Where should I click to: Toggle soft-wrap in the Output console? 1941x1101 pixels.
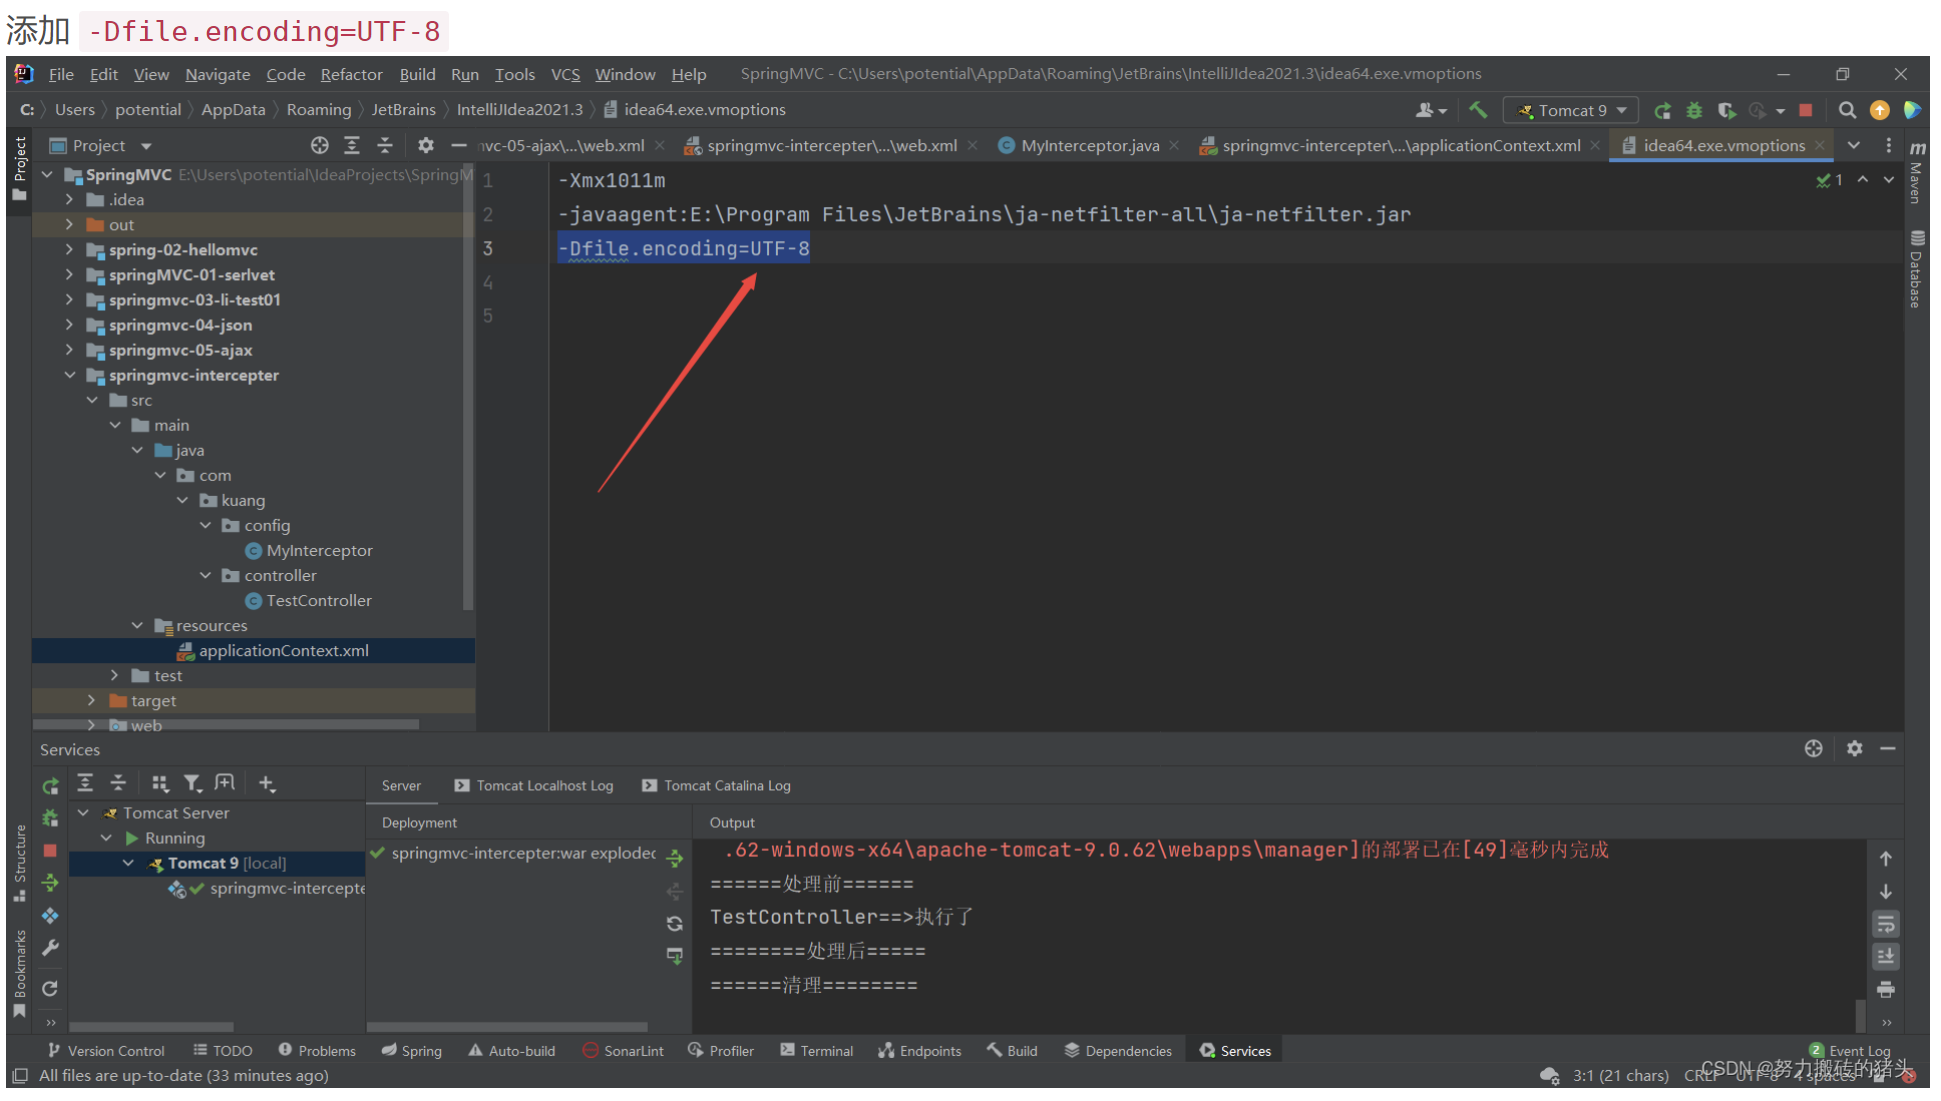click(1886, 924)
